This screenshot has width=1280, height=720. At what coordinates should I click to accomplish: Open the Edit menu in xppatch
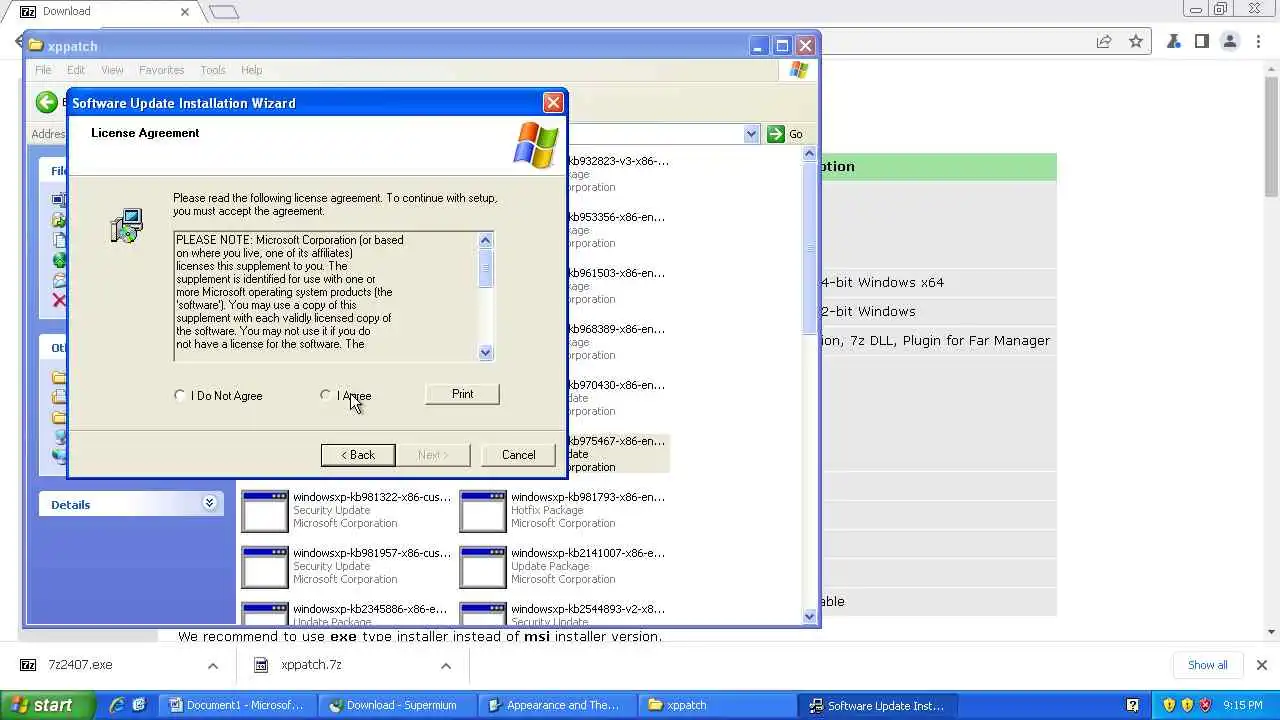[x=76, y=70]
